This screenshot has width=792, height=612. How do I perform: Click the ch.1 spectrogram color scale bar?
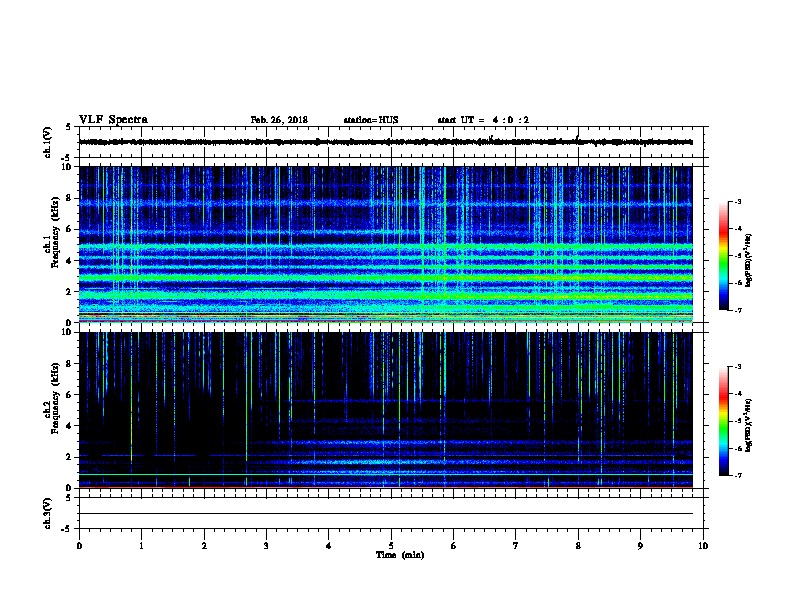coord(724,256)
